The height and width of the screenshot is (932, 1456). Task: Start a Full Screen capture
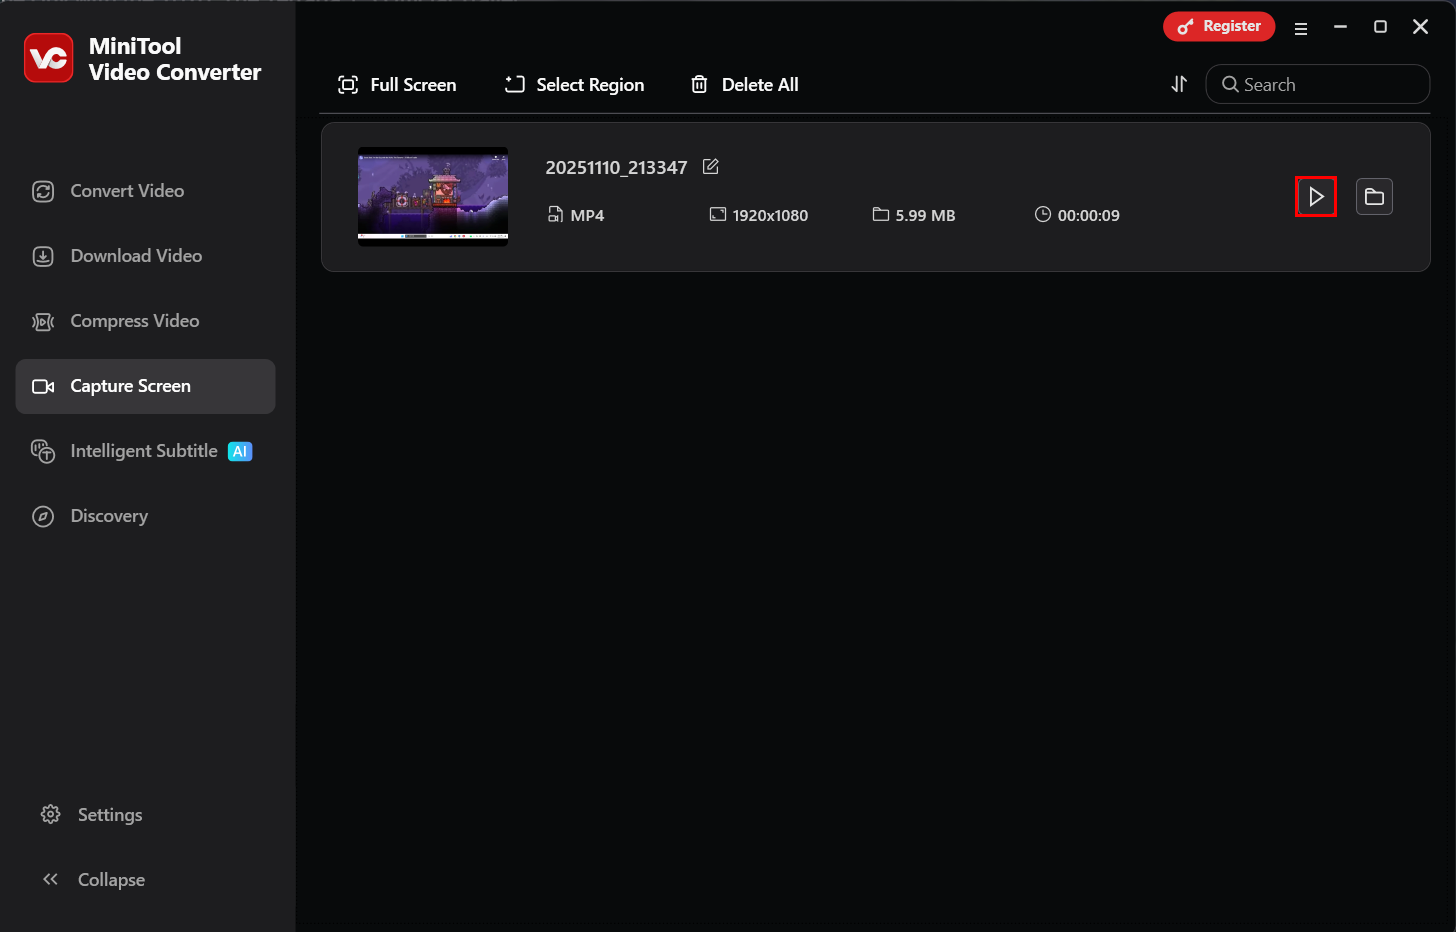coord(397,84)
